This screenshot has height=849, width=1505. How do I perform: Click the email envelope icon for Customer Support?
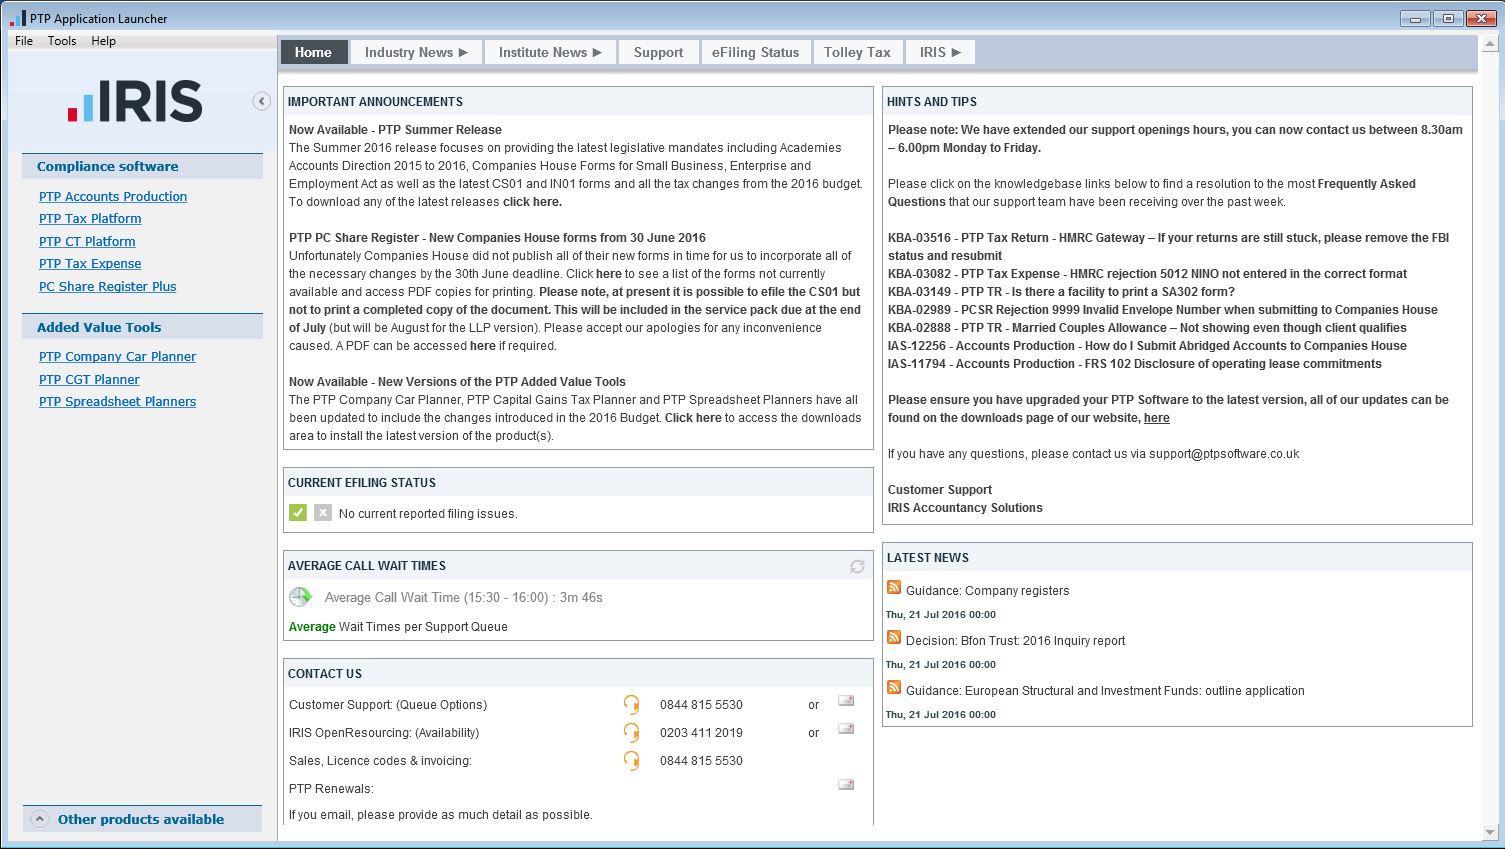click(846, 701)
